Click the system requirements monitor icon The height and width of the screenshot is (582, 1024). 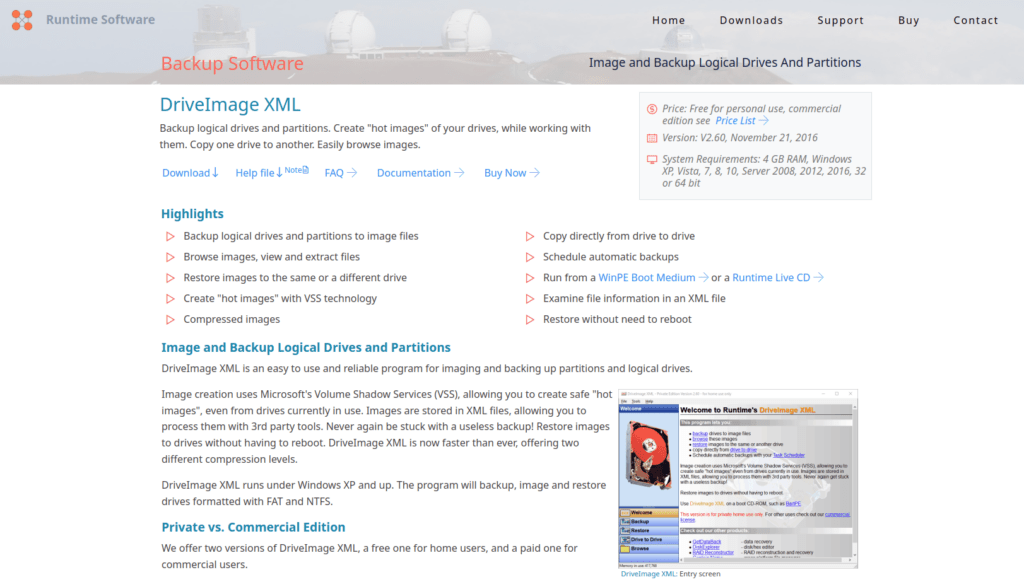[x=652, y=159]
